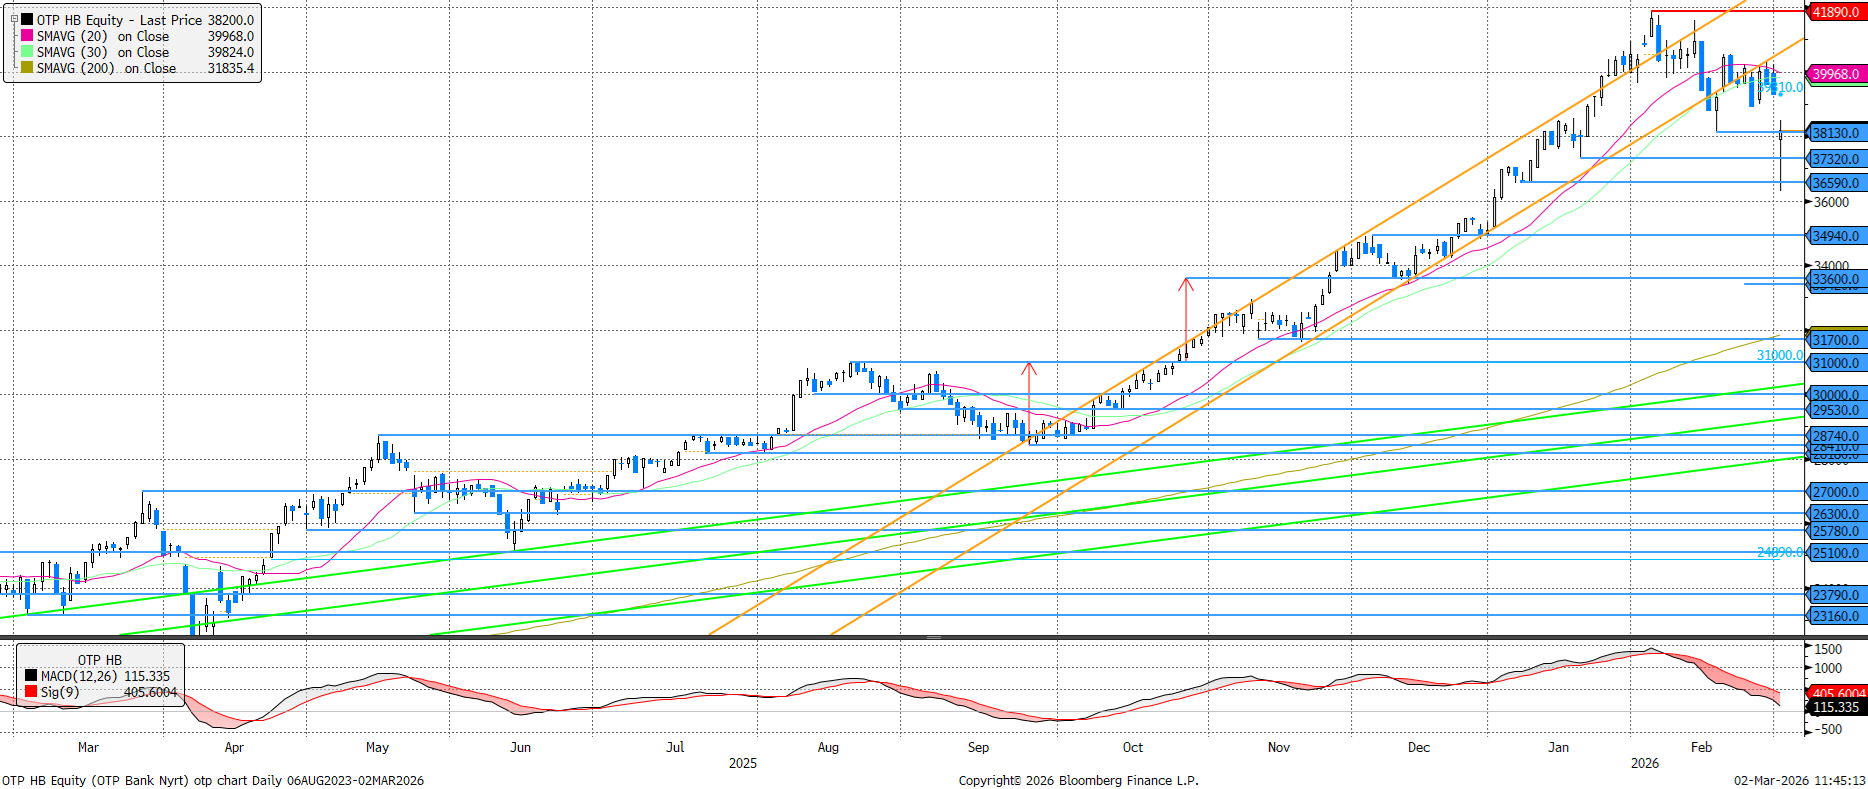Click the magenta SMAVG (20) color swatch

(x=27, y=36)
